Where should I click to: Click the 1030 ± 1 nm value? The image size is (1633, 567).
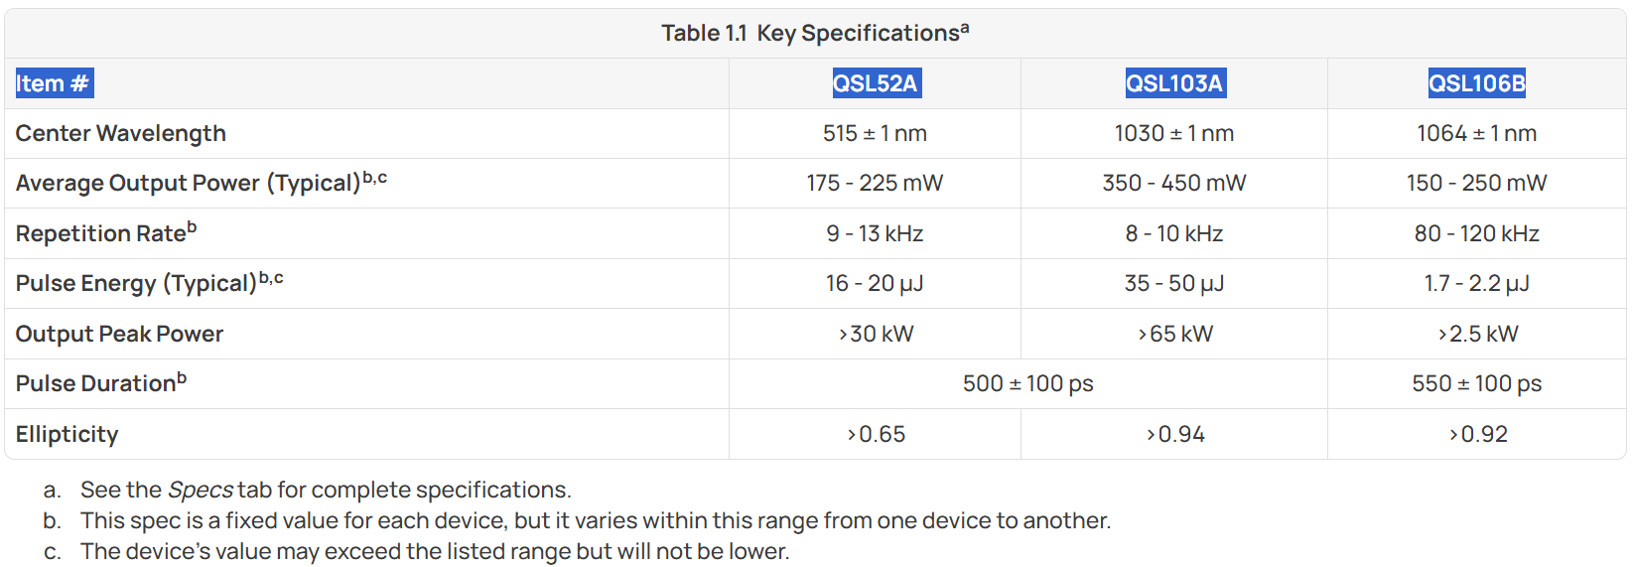pyautogui.click(x=1175, y=133)
